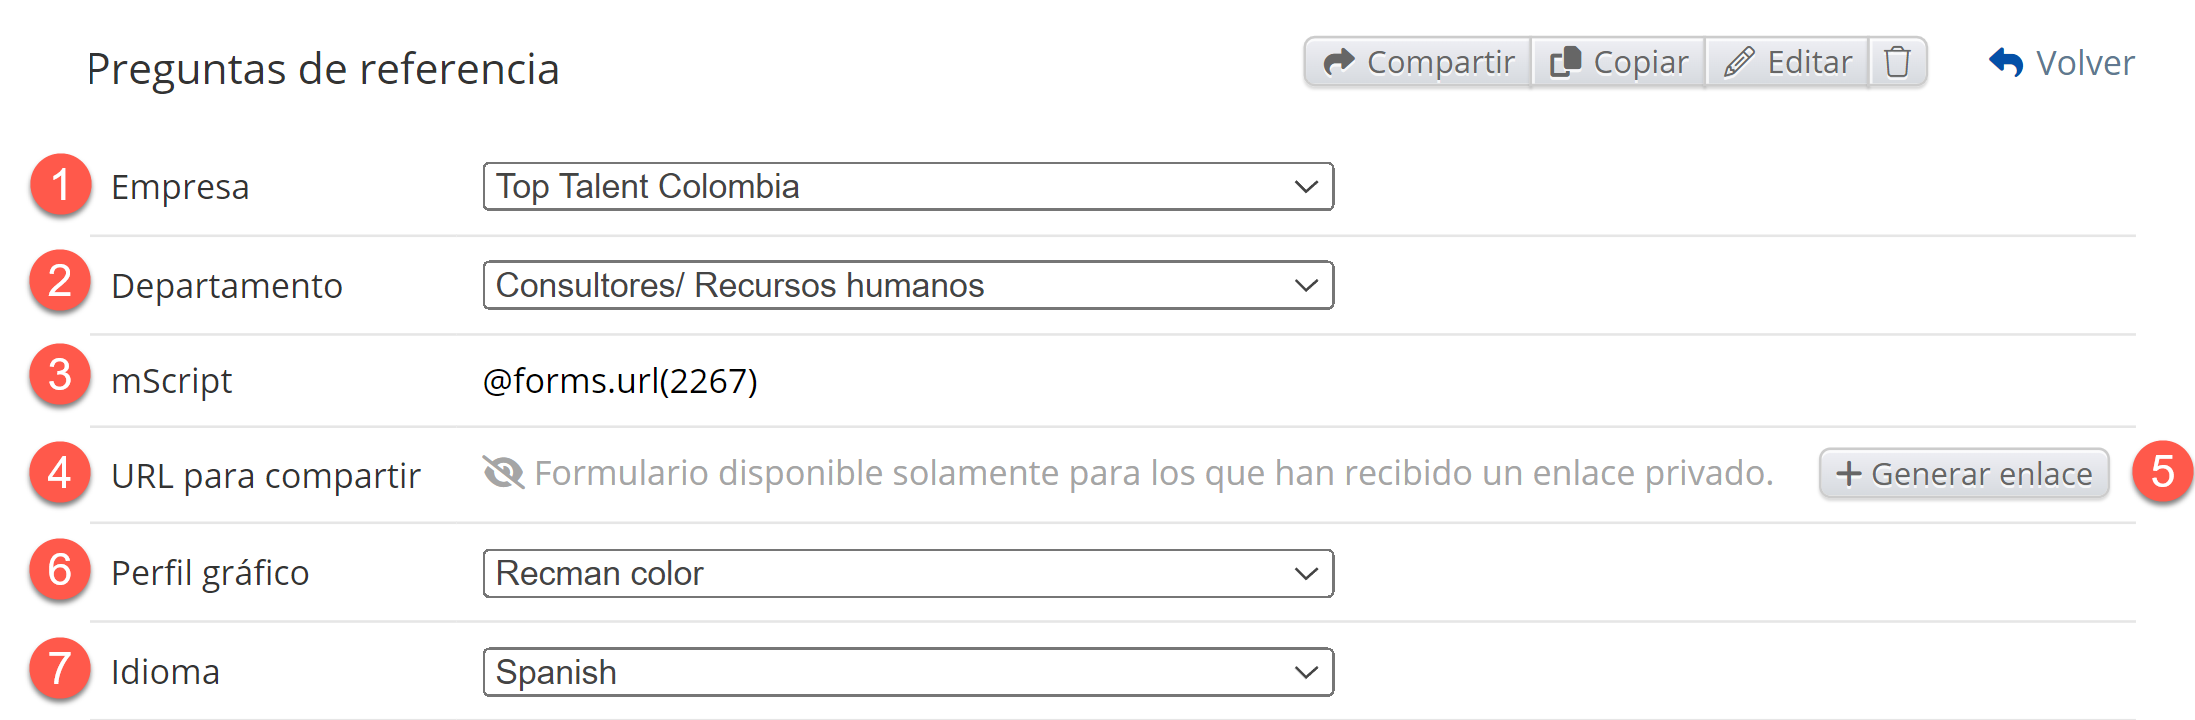Delete form using trash can icon
This screenshot has height=720, width=2195.
tap(1897, 62)
